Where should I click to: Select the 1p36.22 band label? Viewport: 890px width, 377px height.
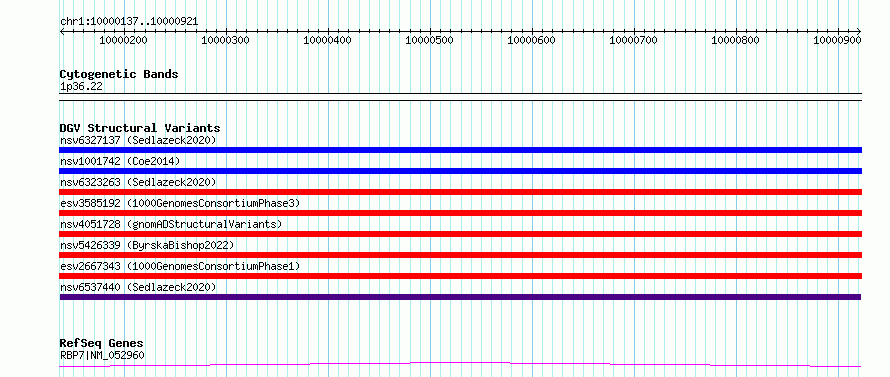point(81,87)
